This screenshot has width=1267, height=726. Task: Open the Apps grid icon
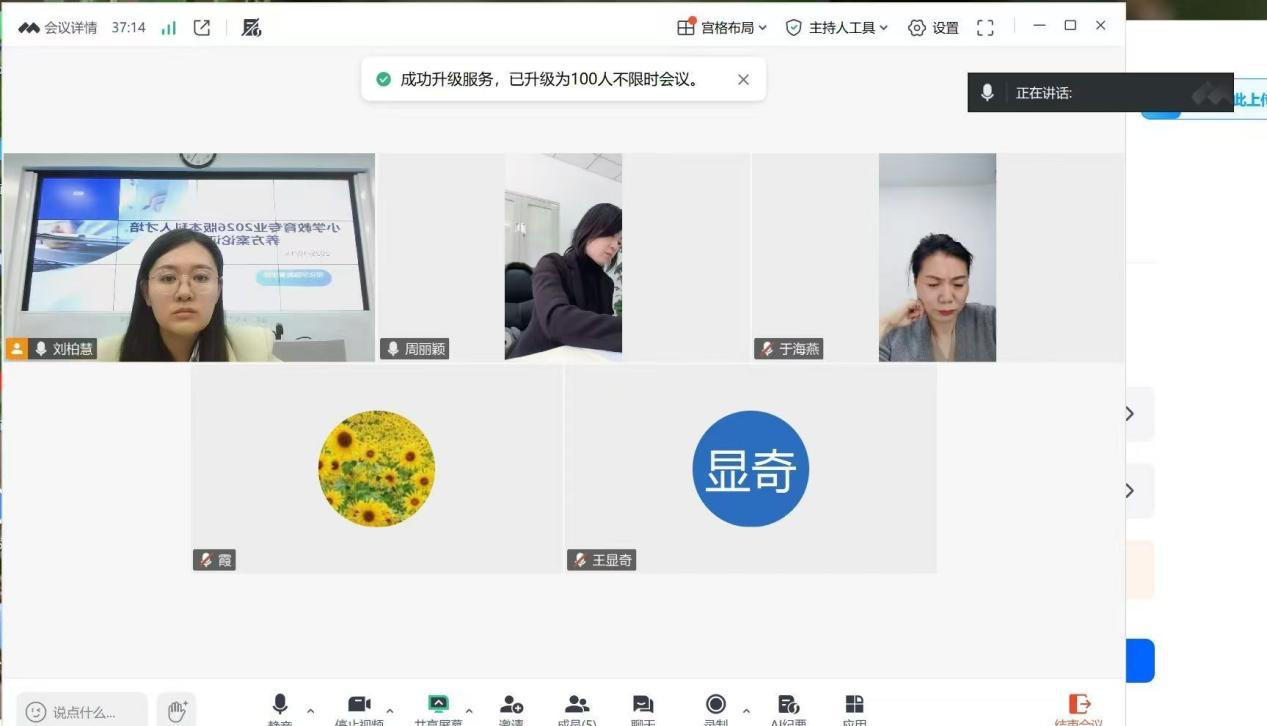pyautogui.click(x=854, y=706)
